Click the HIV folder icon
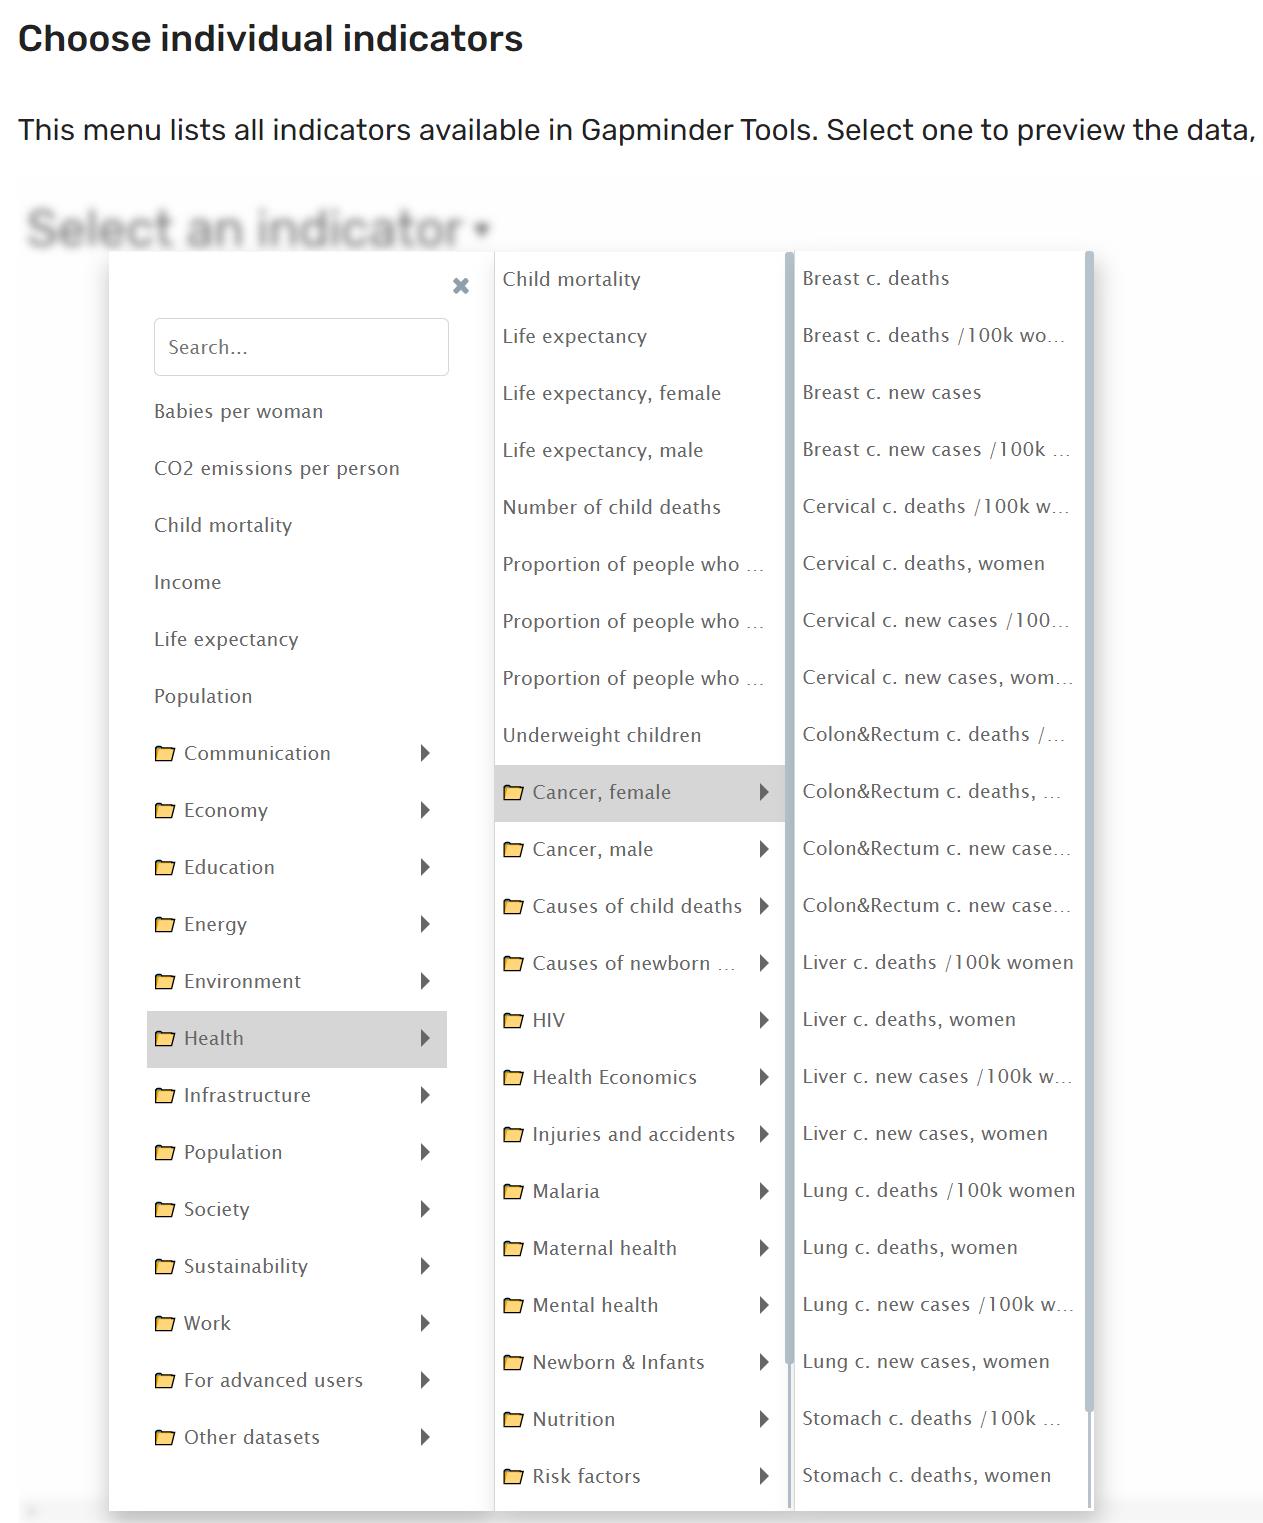The image size is (1263, 1523). pyautogui.click(x=513, y=1021)
